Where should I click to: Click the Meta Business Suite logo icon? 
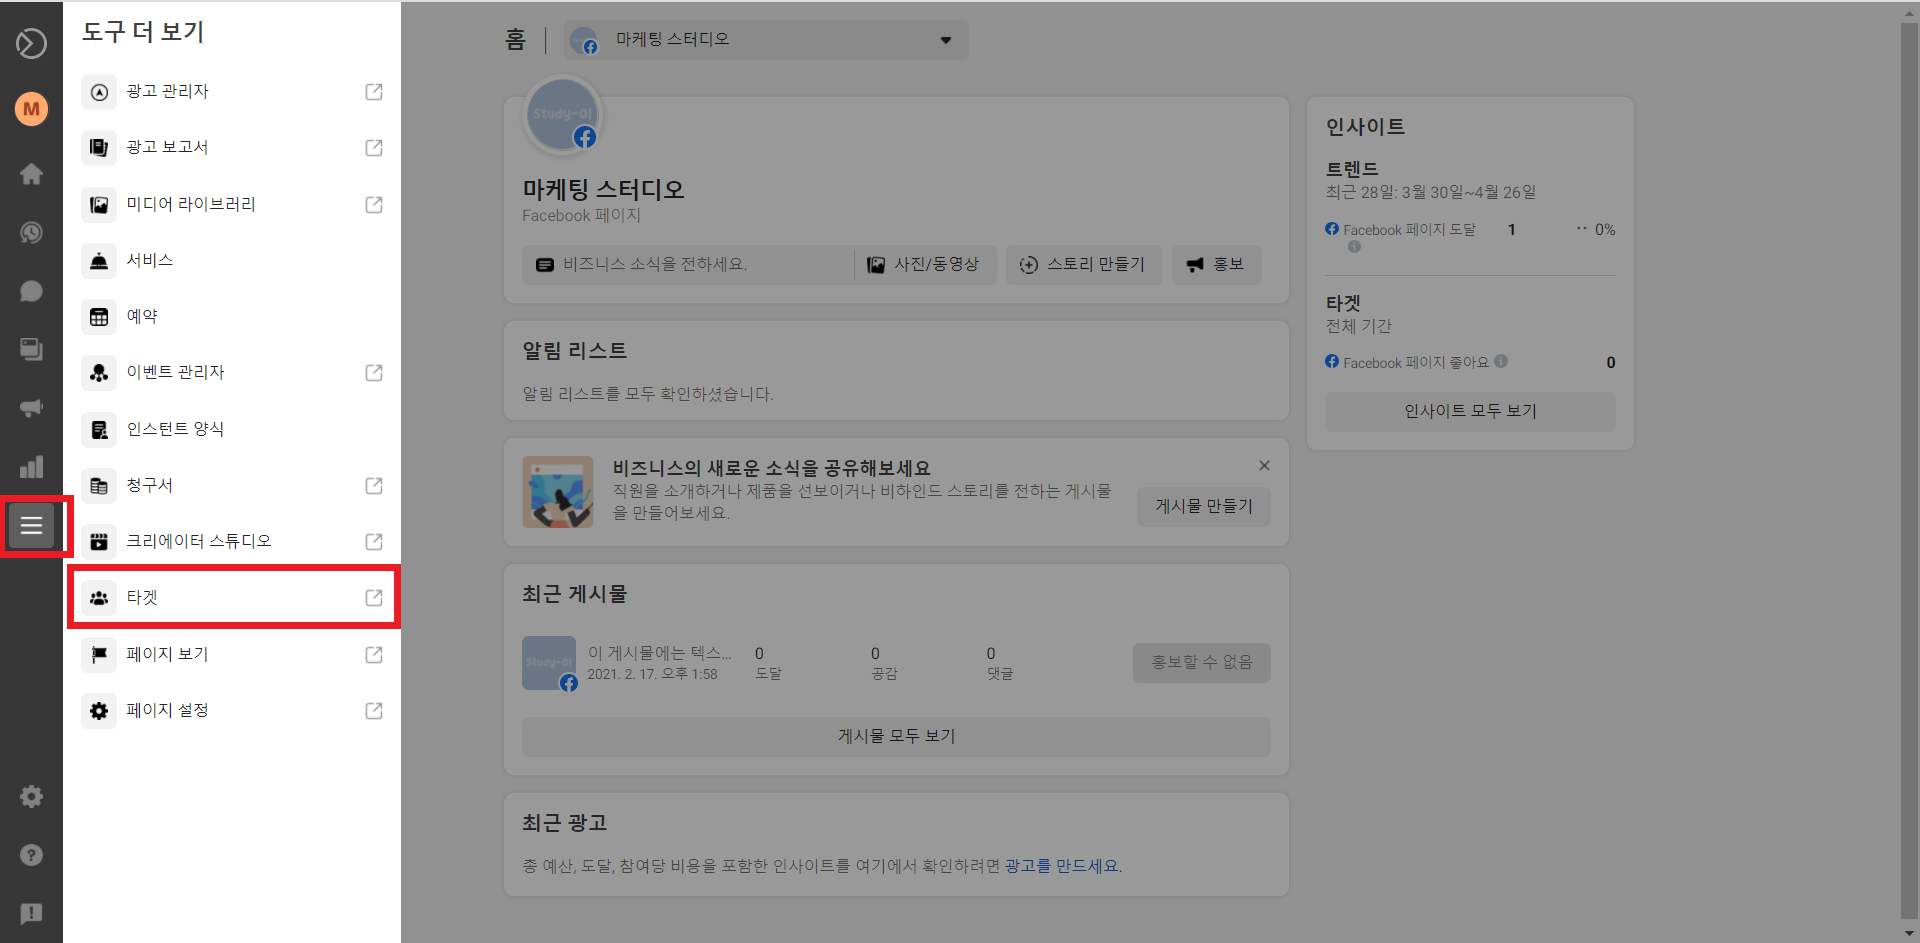pyautogui.click(x=31, y=43)
